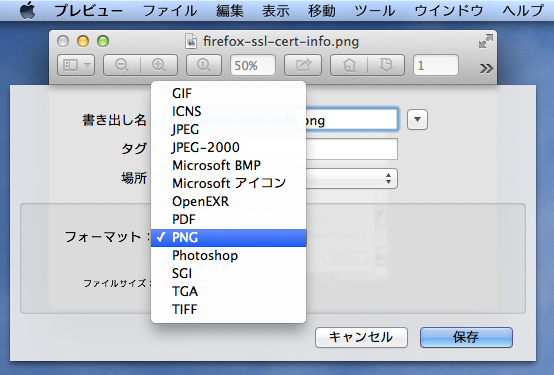Click the rotate left toolbar icon
554x375 pixels.
pos(349,65)
